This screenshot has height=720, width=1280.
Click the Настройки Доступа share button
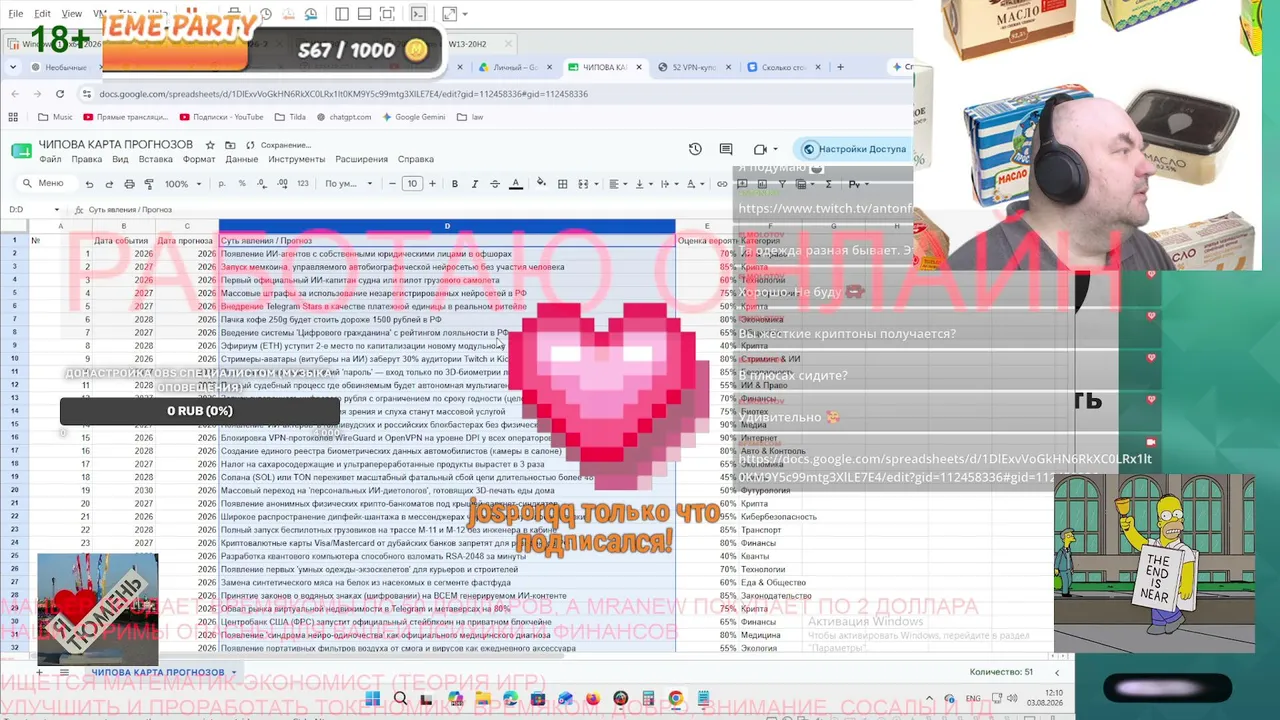point(853,149)
